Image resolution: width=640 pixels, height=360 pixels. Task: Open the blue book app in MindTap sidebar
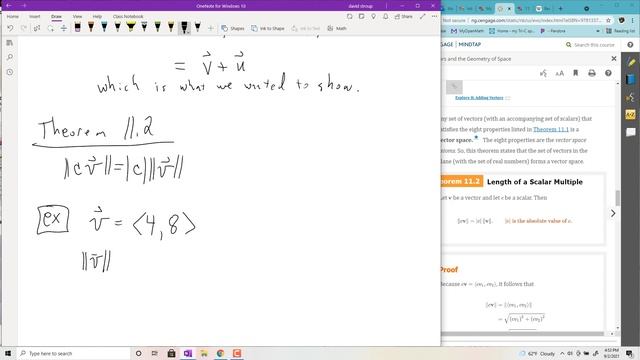(x=631, y=79)
